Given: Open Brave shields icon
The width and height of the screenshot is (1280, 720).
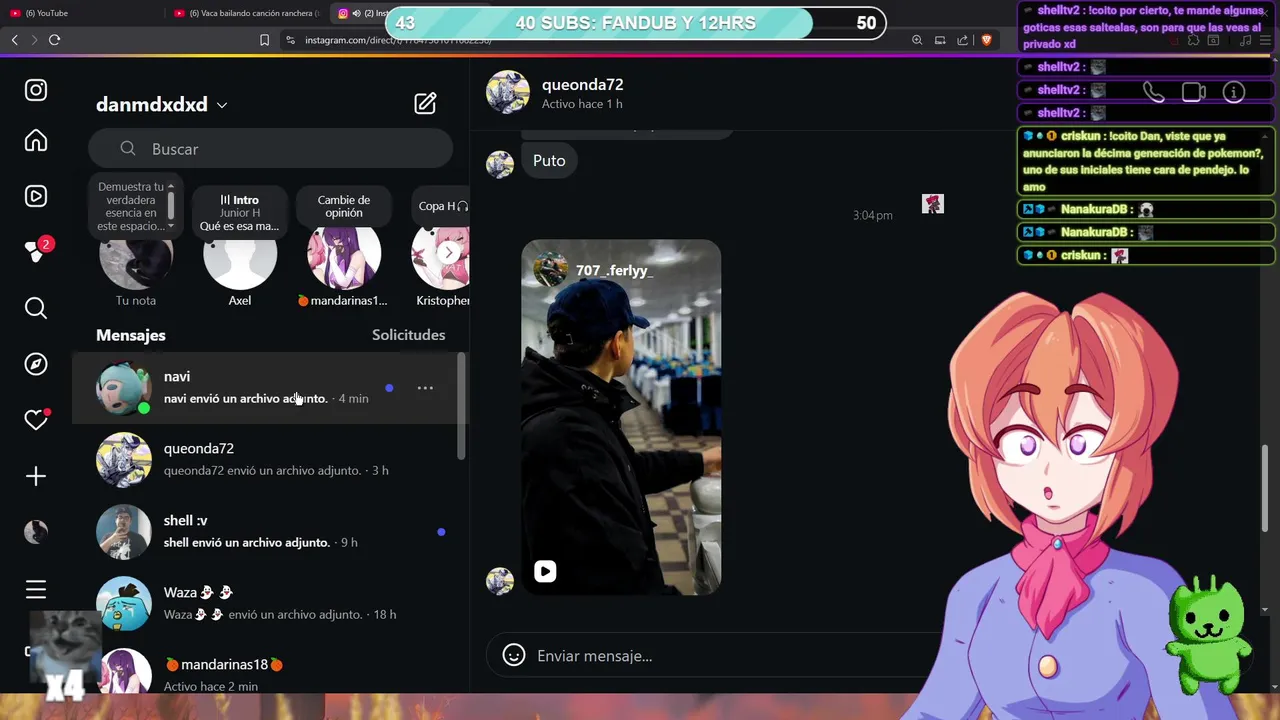Looking at the screenshot, I should [986, 40].
